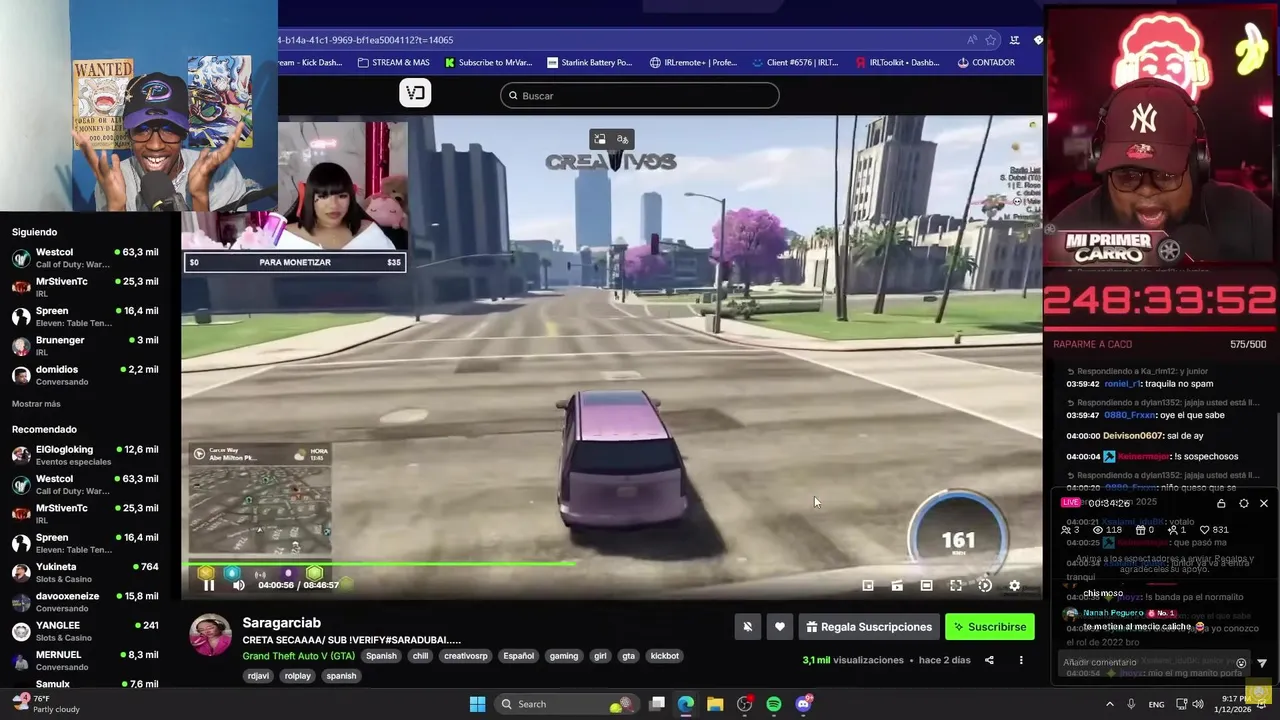Bookmark this page with the star icon

(991, 40)
